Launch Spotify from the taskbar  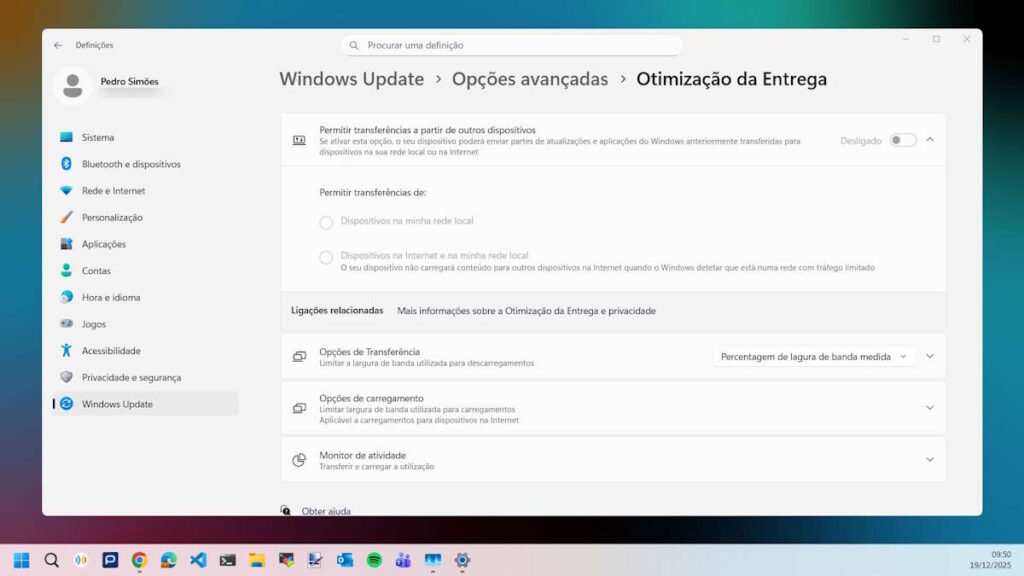pos(374,560)
